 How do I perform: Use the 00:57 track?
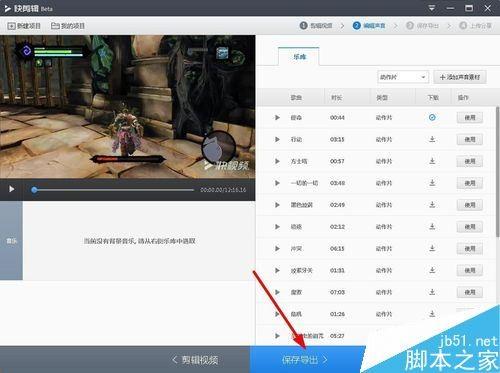click(470, 161)
